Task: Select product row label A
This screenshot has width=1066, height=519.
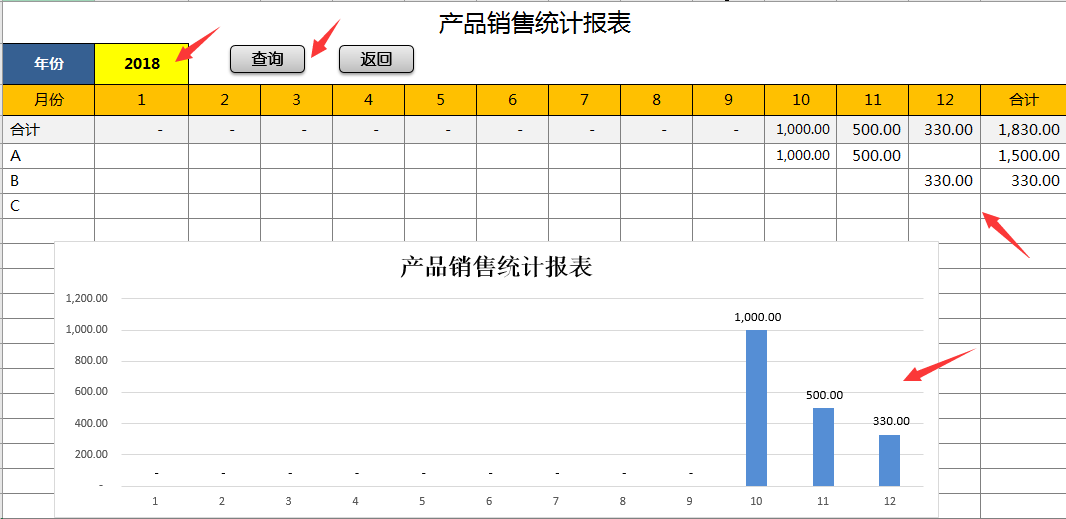Action: tap(48, 156)
